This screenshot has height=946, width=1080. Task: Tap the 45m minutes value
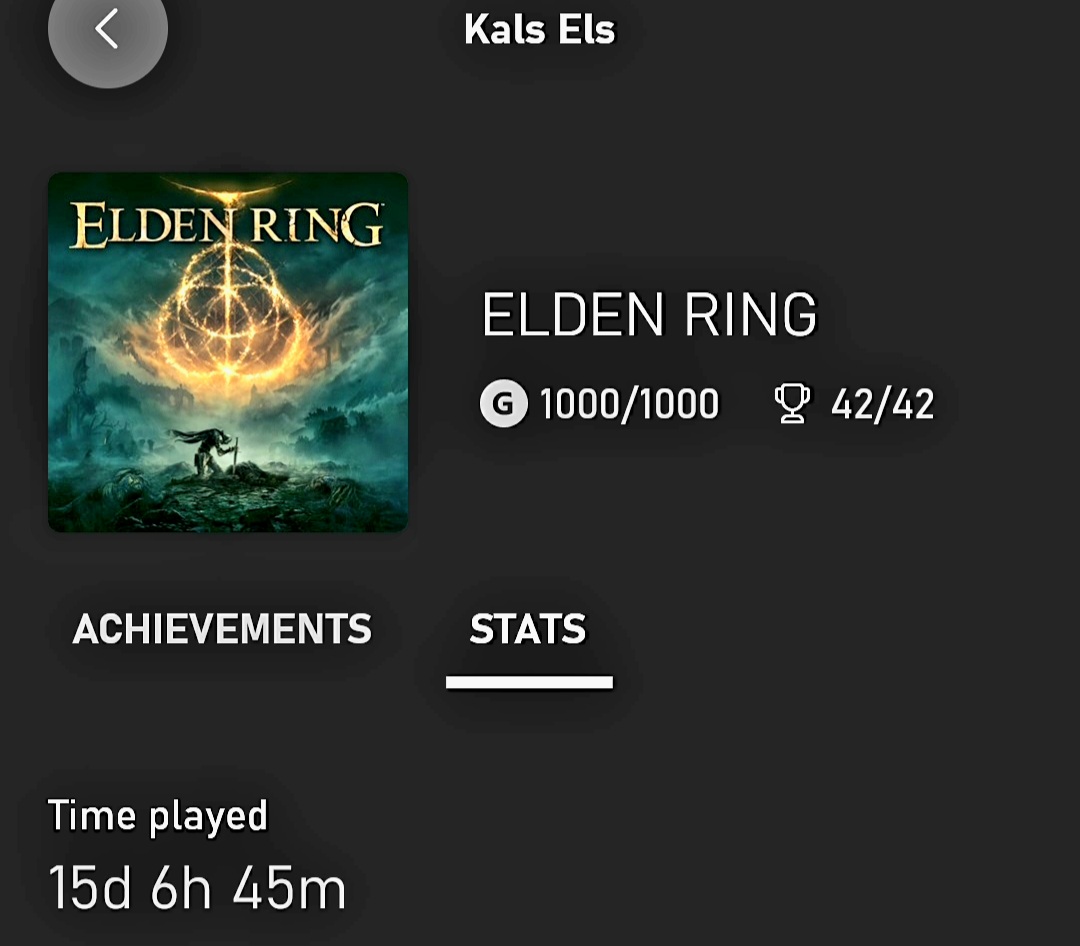point(289,887)
